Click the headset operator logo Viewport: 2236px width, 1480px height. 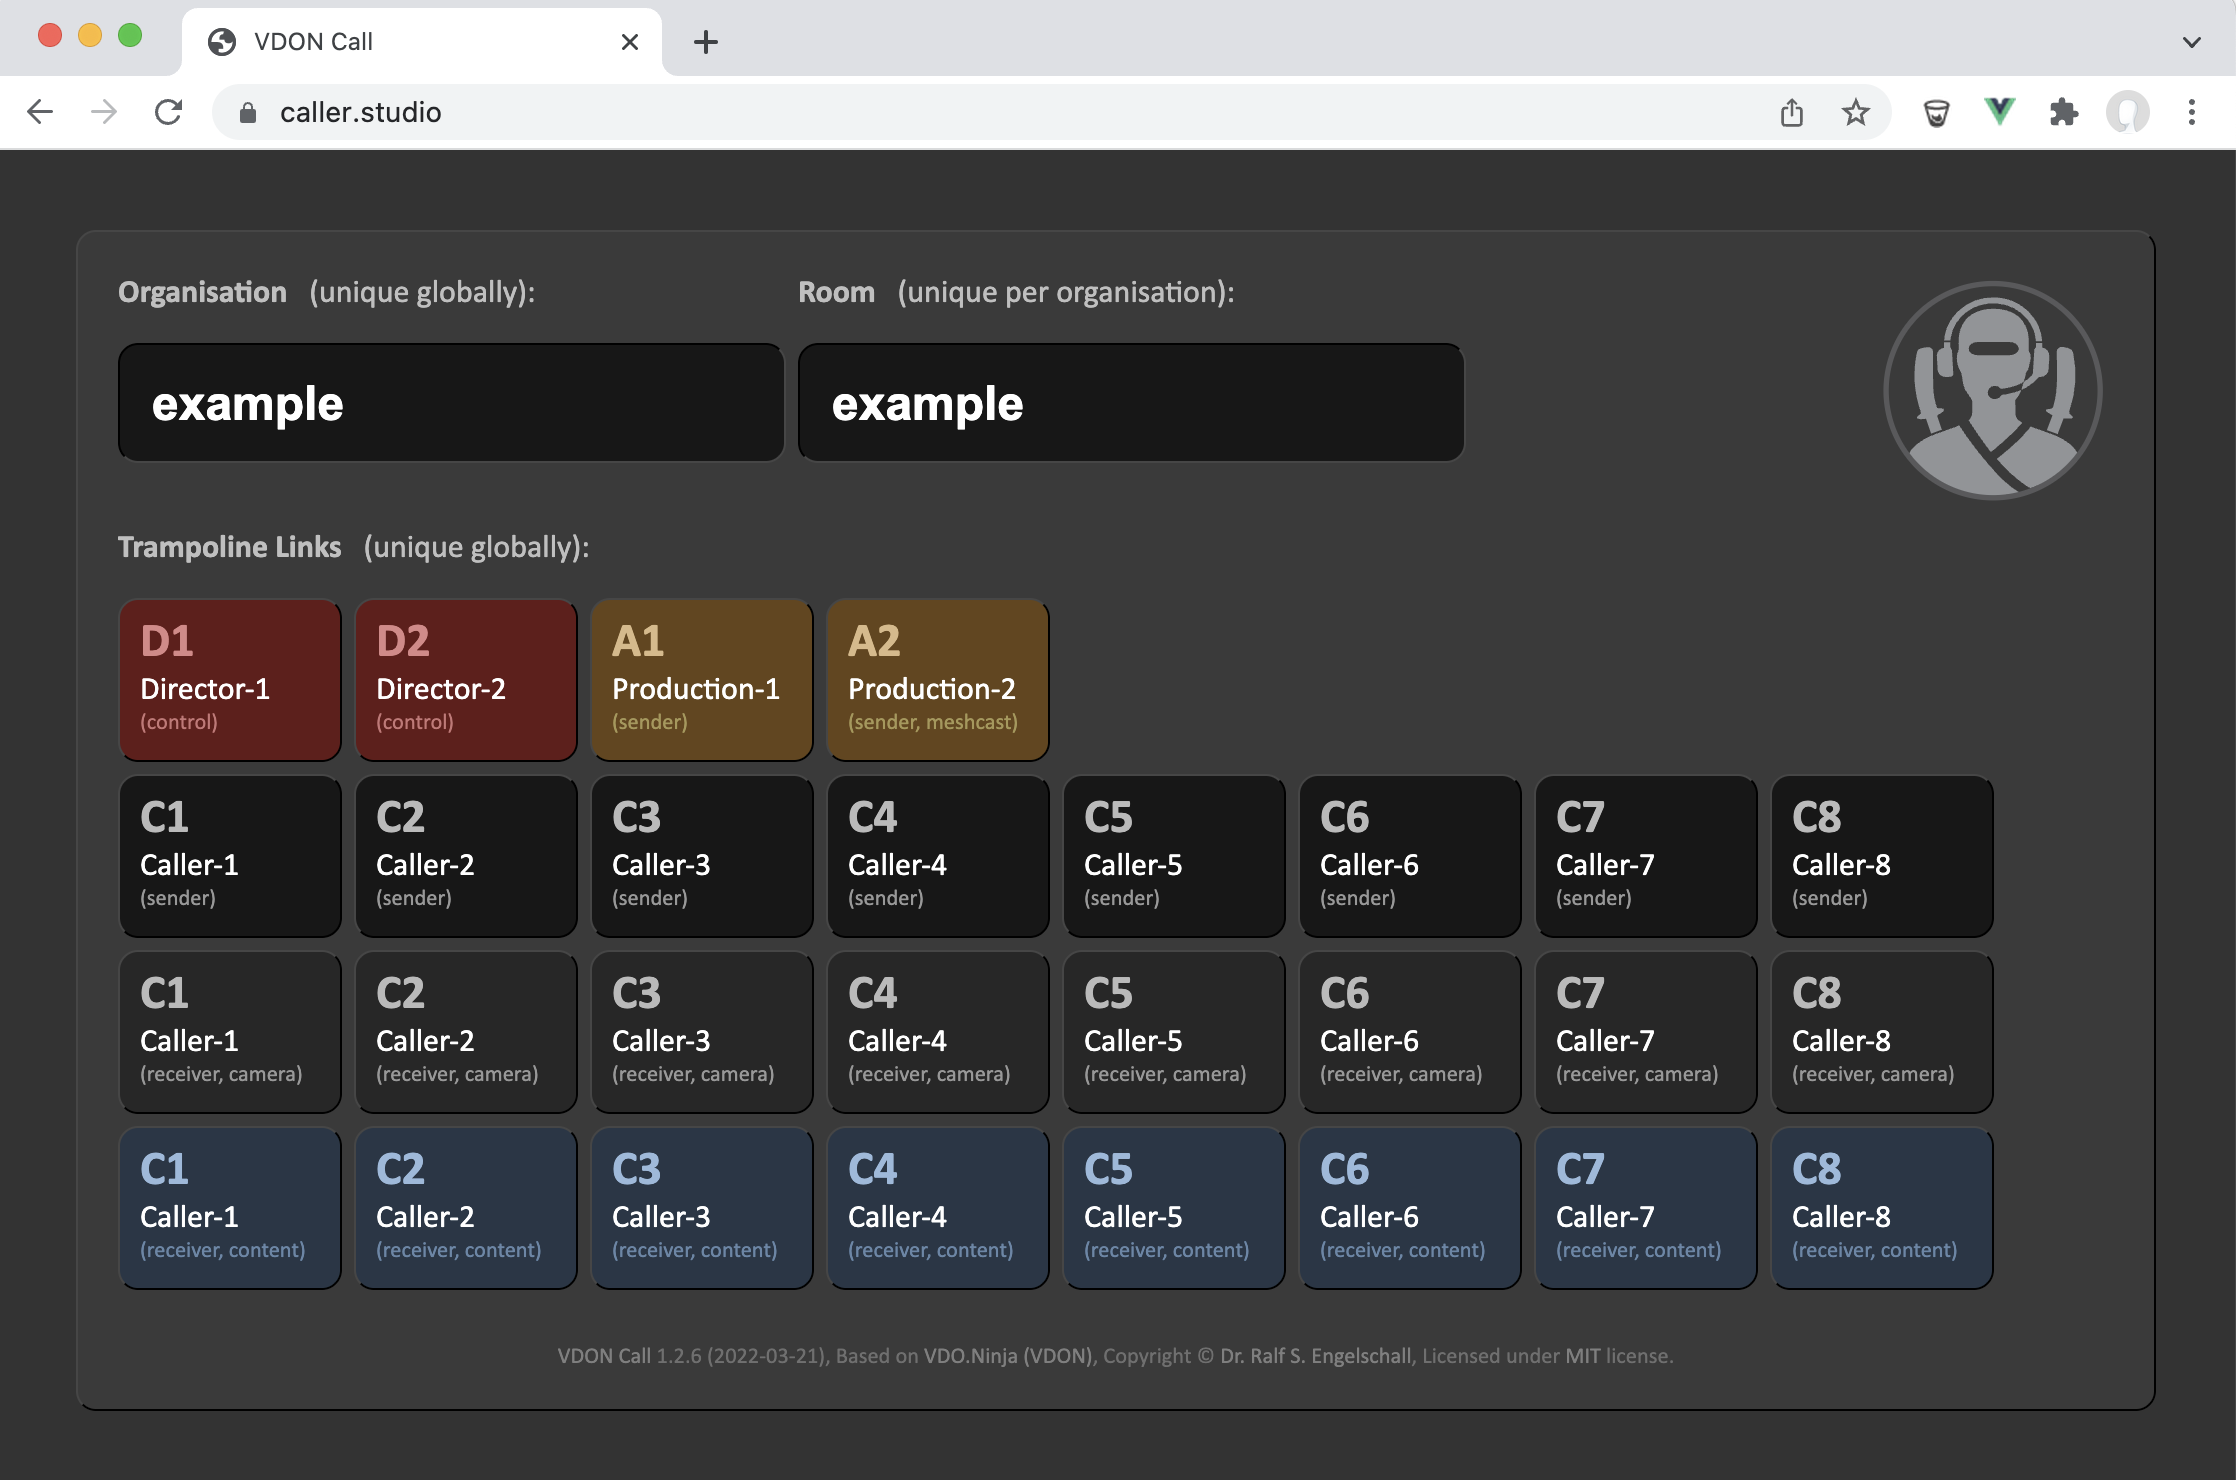(1992, 390)
